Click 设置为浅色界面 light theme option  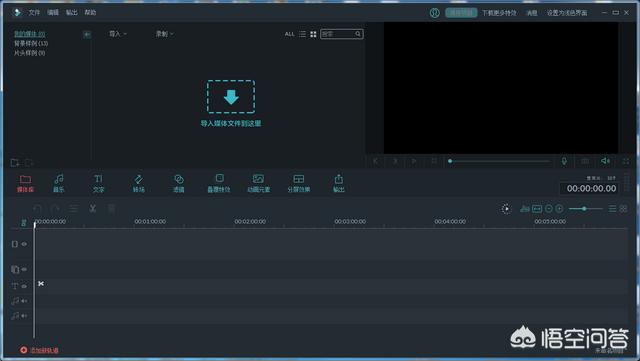point(567,13)
